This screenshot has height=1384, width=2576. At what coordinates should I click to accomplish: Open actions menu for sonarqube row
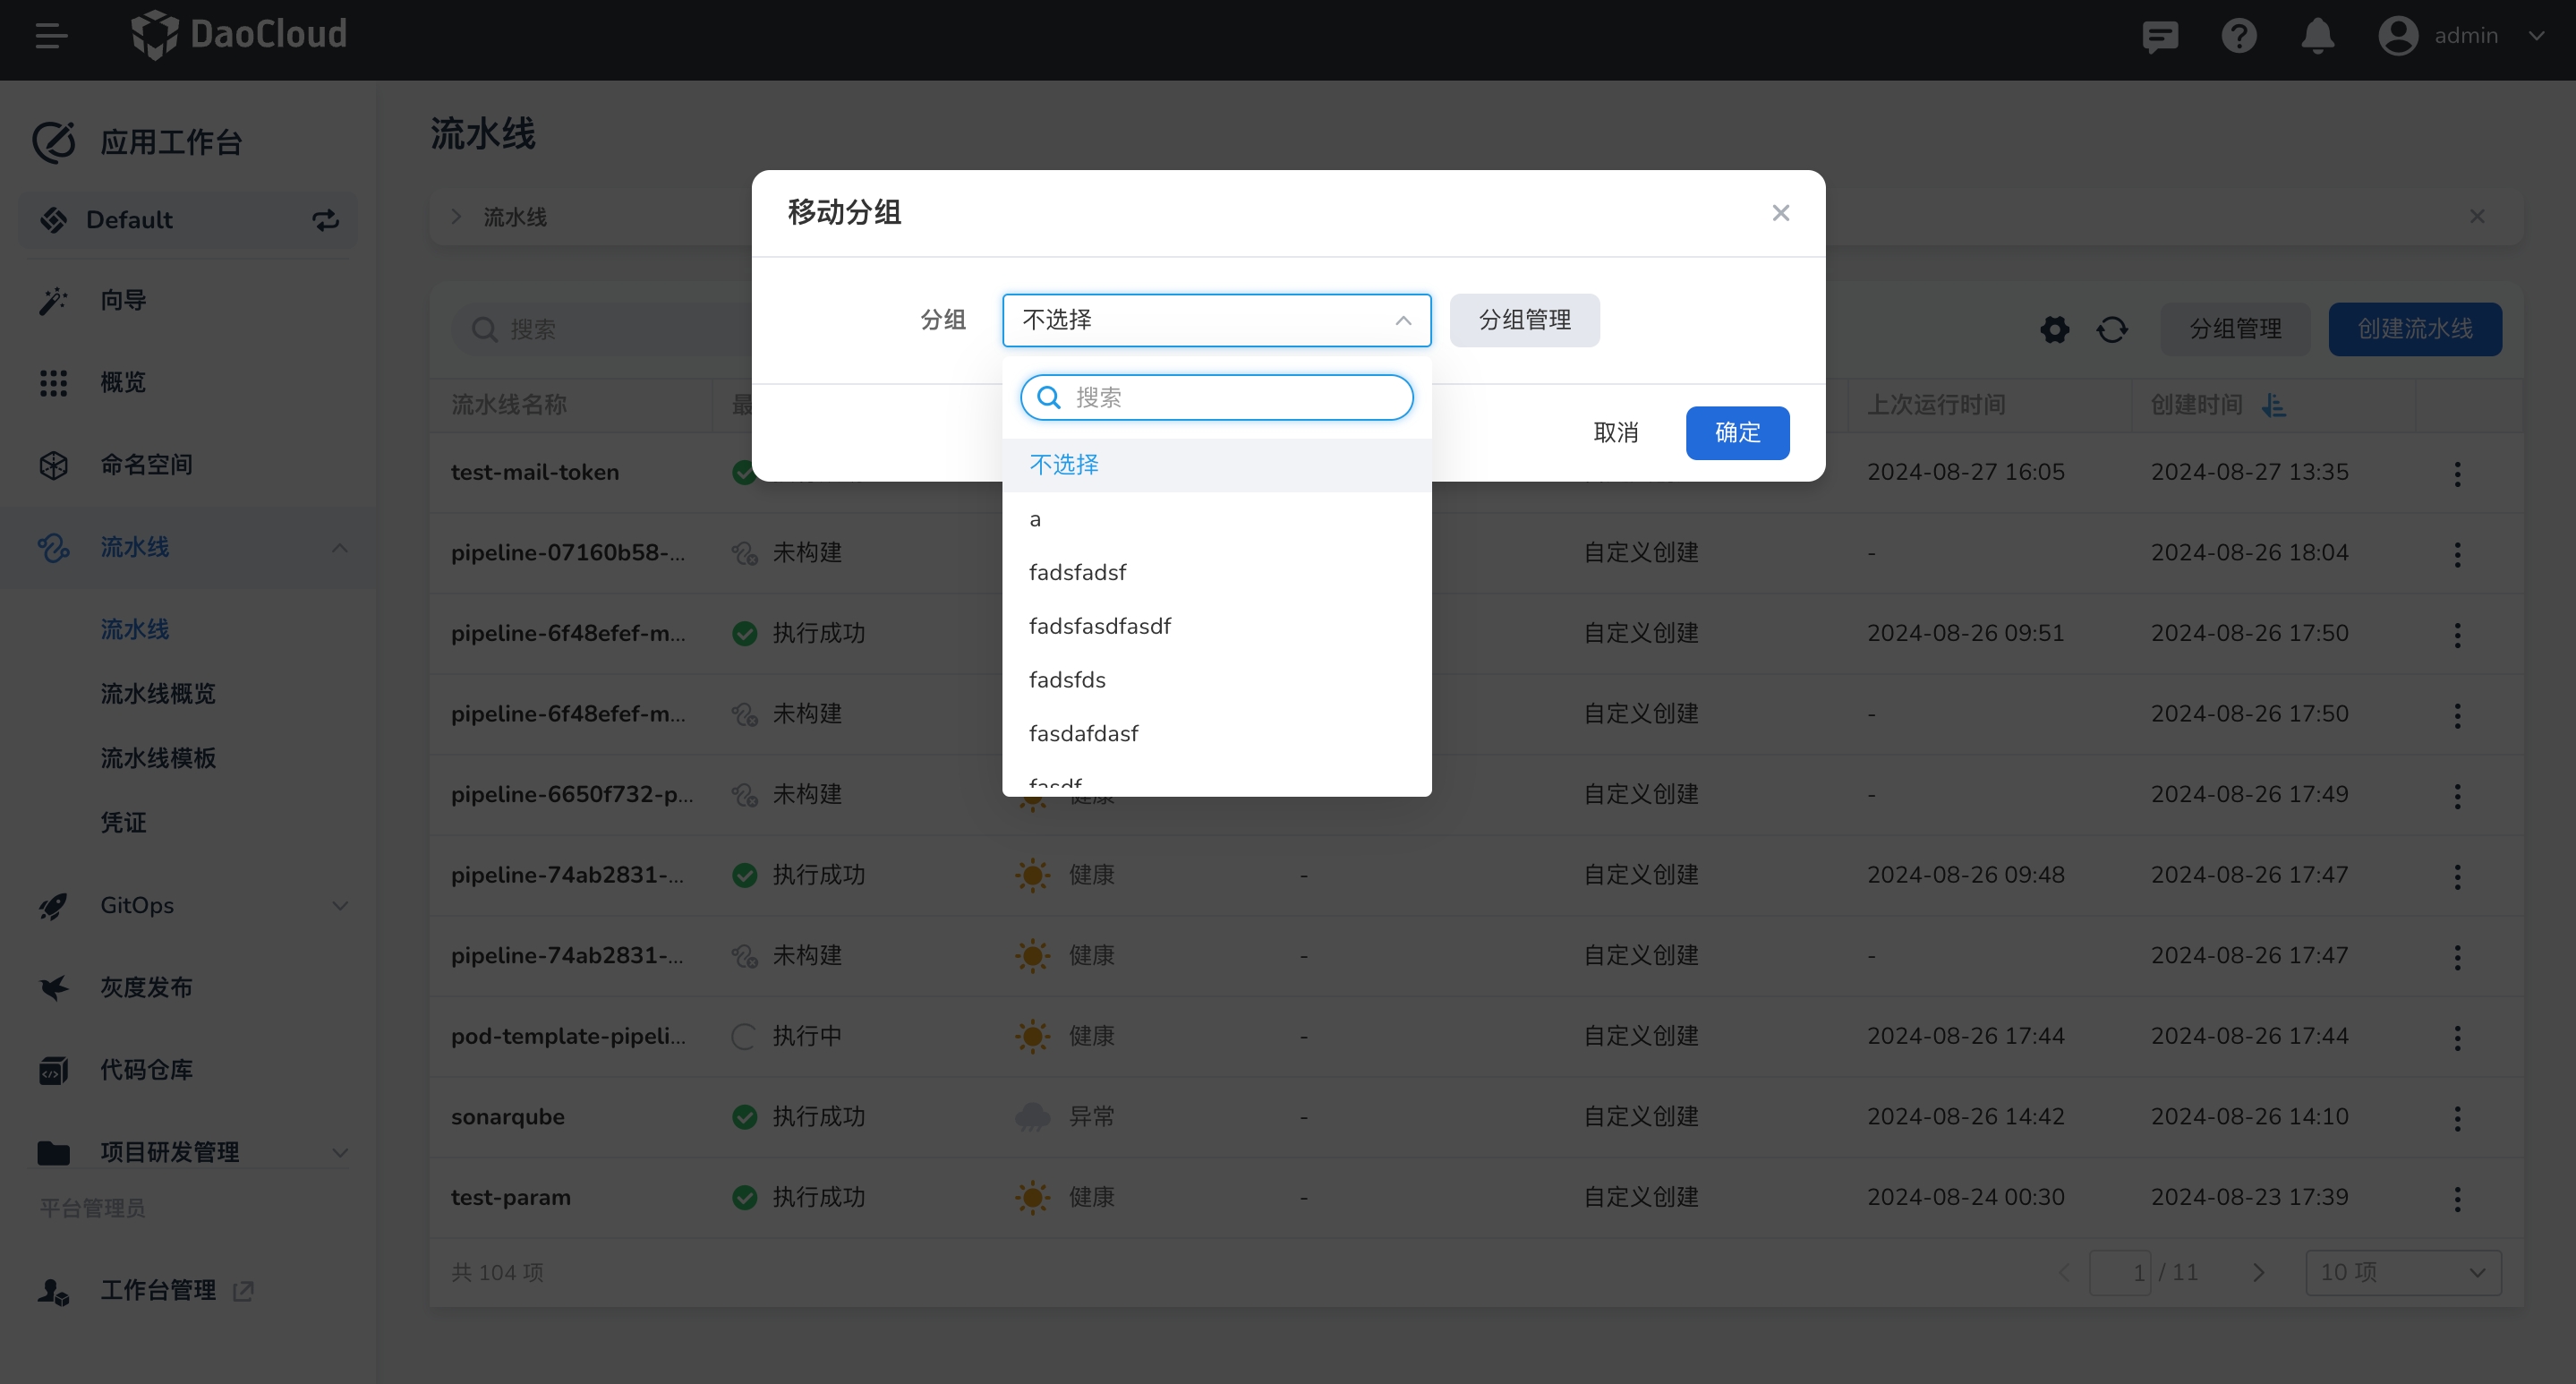pyautogui.click(x=2457, y=1117)
